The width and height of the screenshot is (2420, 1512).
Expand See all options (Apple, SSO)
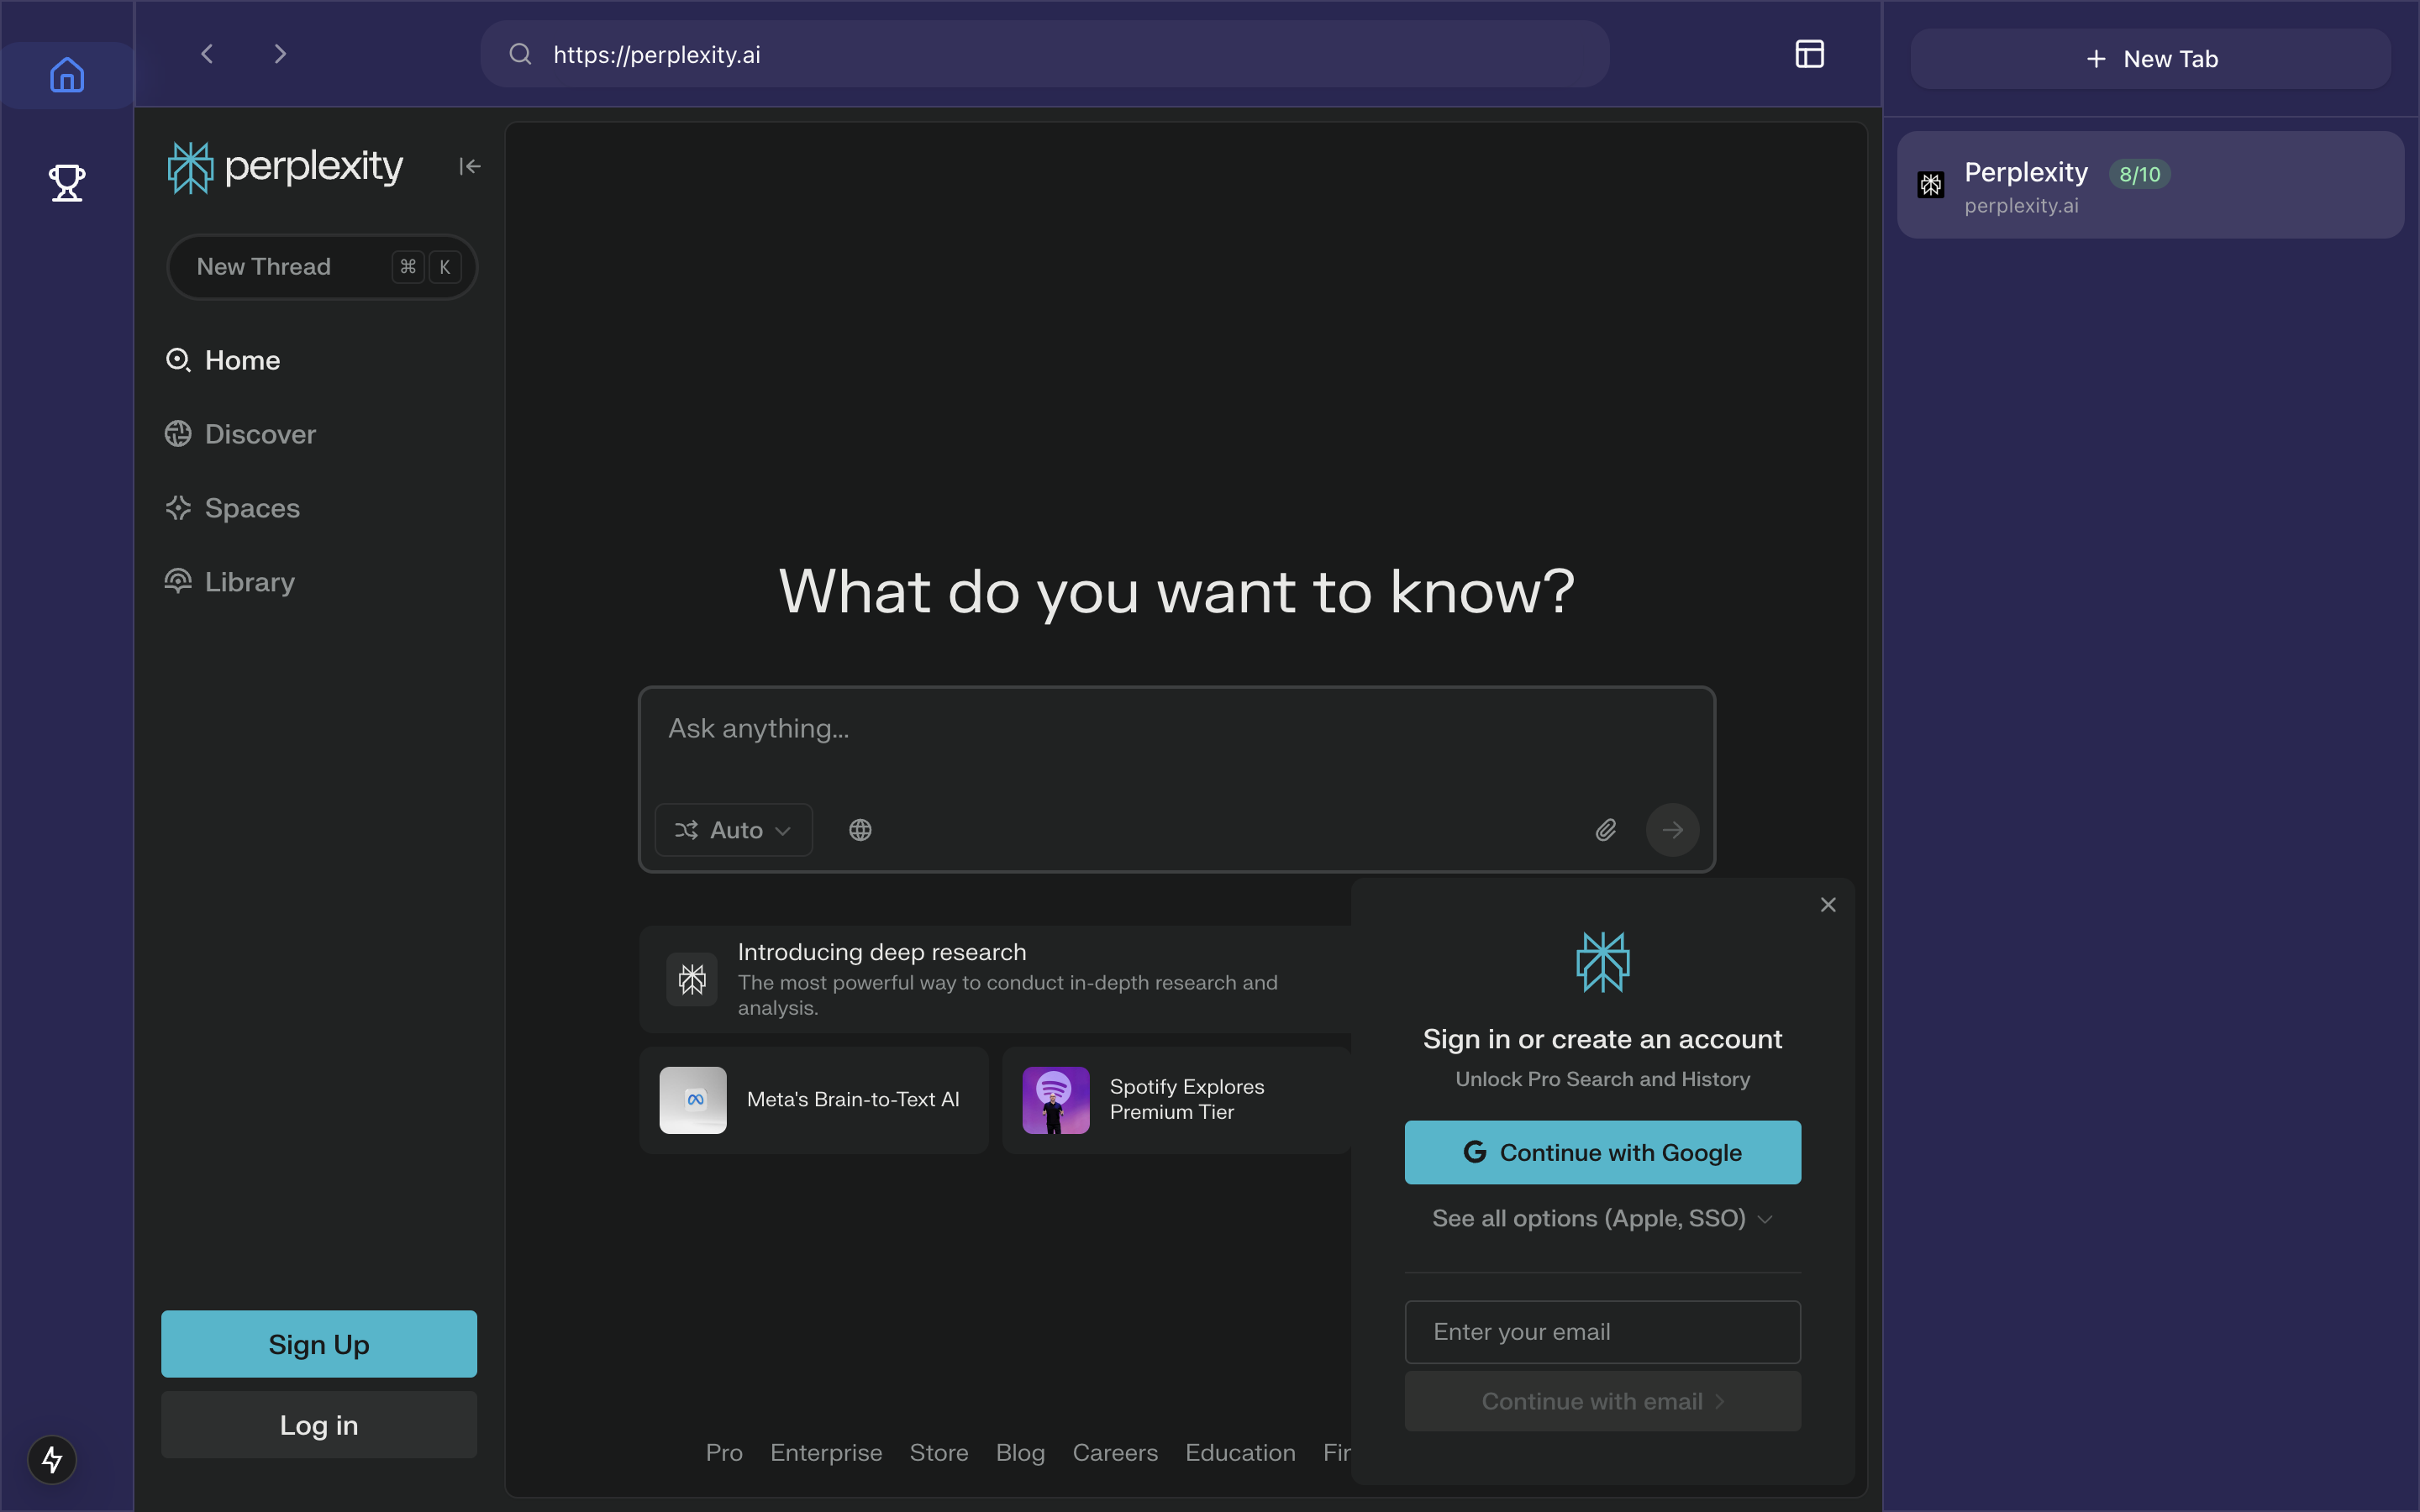[x=1602, y=1218]
